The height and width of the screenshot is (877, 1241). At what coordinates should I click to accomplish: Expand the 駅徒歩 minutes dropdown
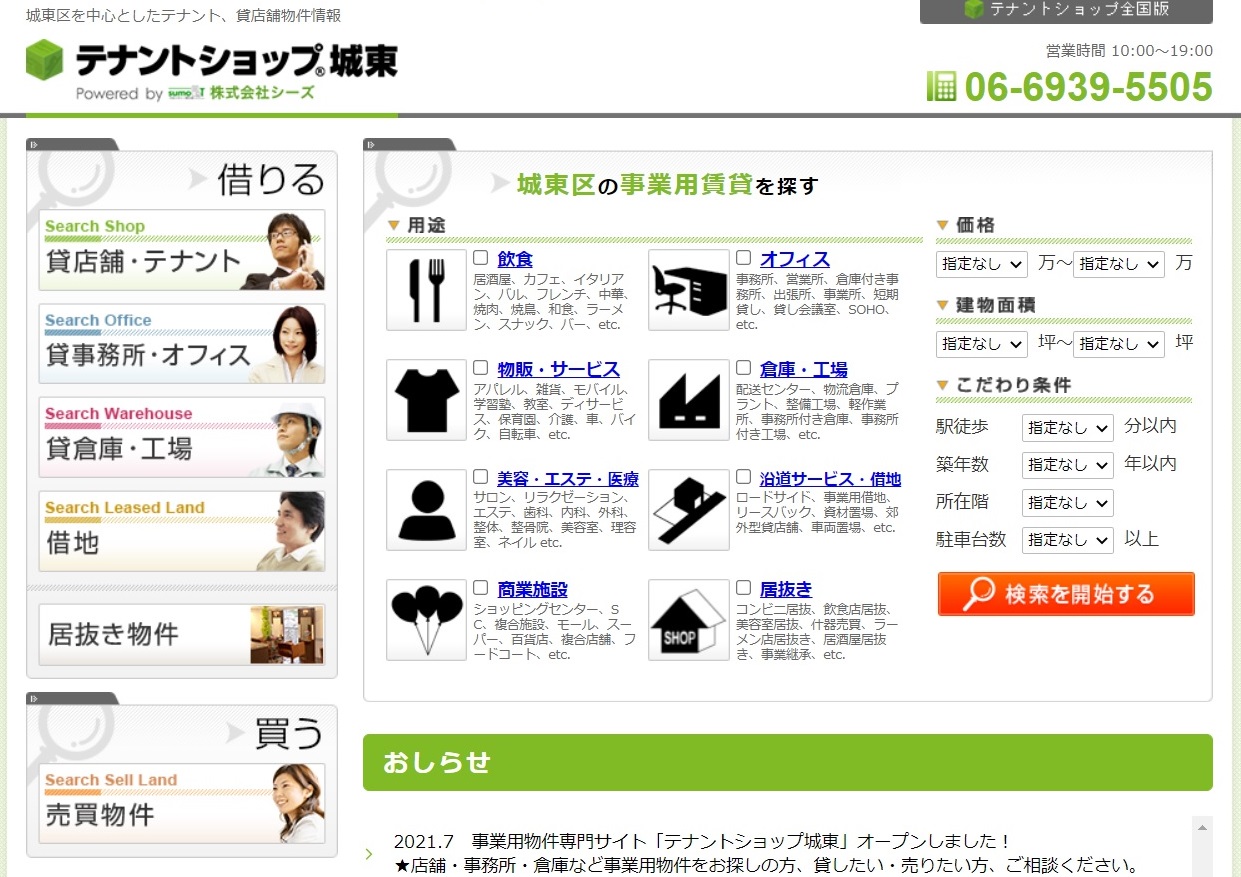point(1067,428)
